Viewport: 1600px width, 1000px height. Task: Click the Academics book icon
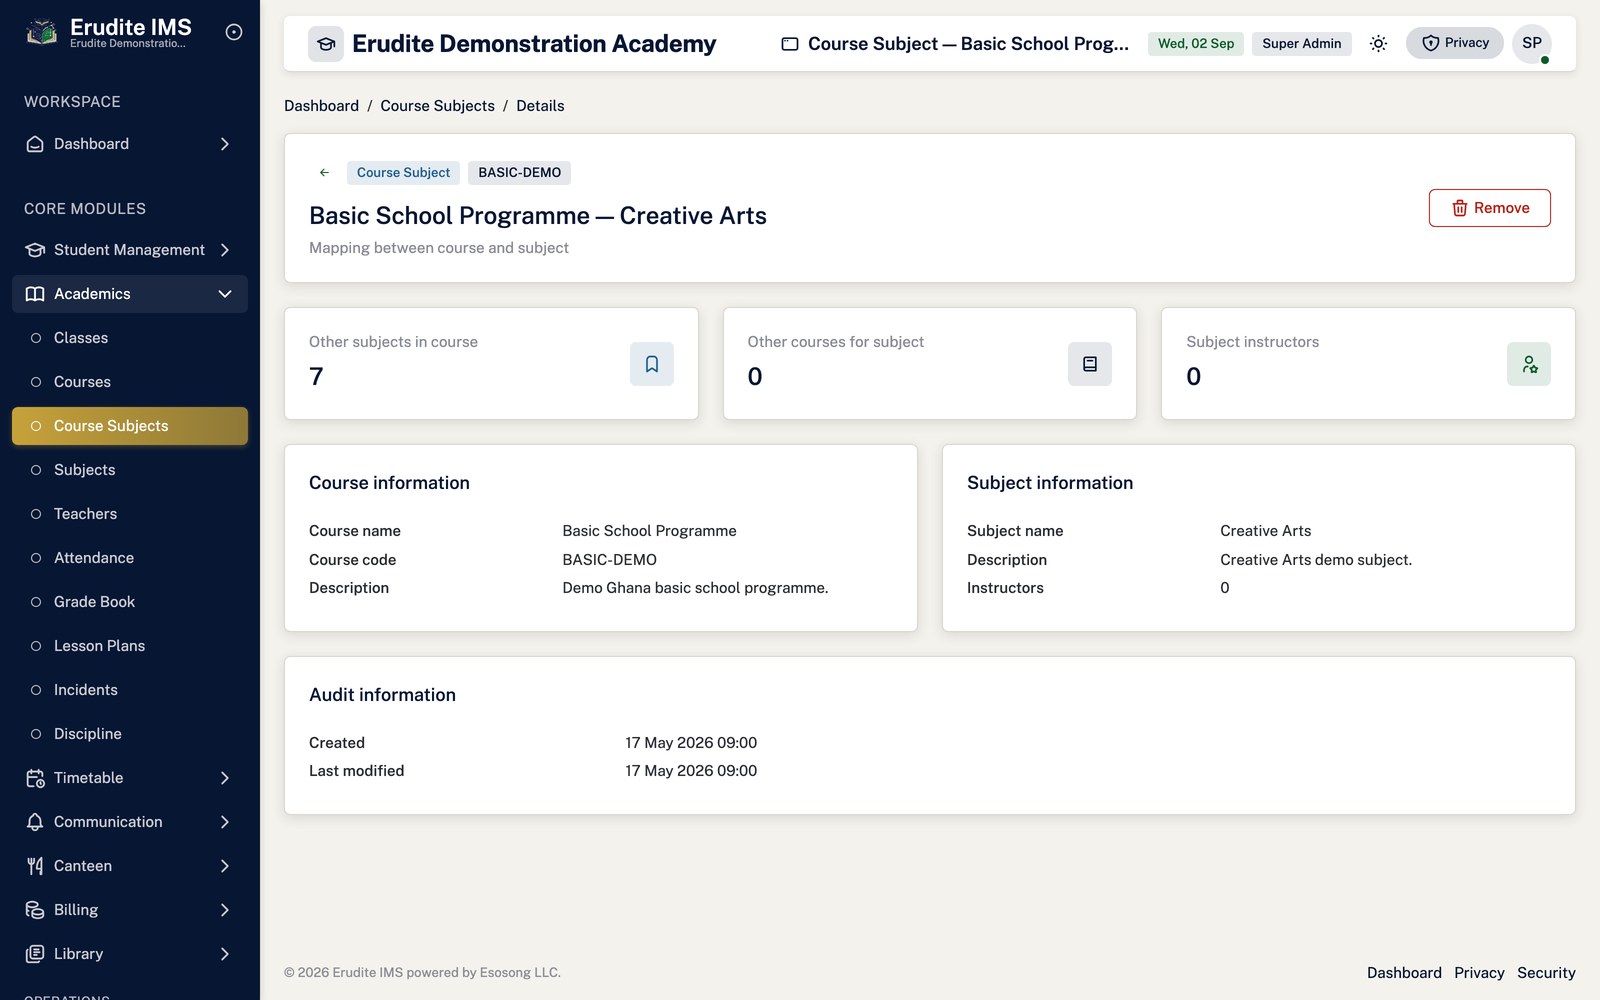(35, 294)
